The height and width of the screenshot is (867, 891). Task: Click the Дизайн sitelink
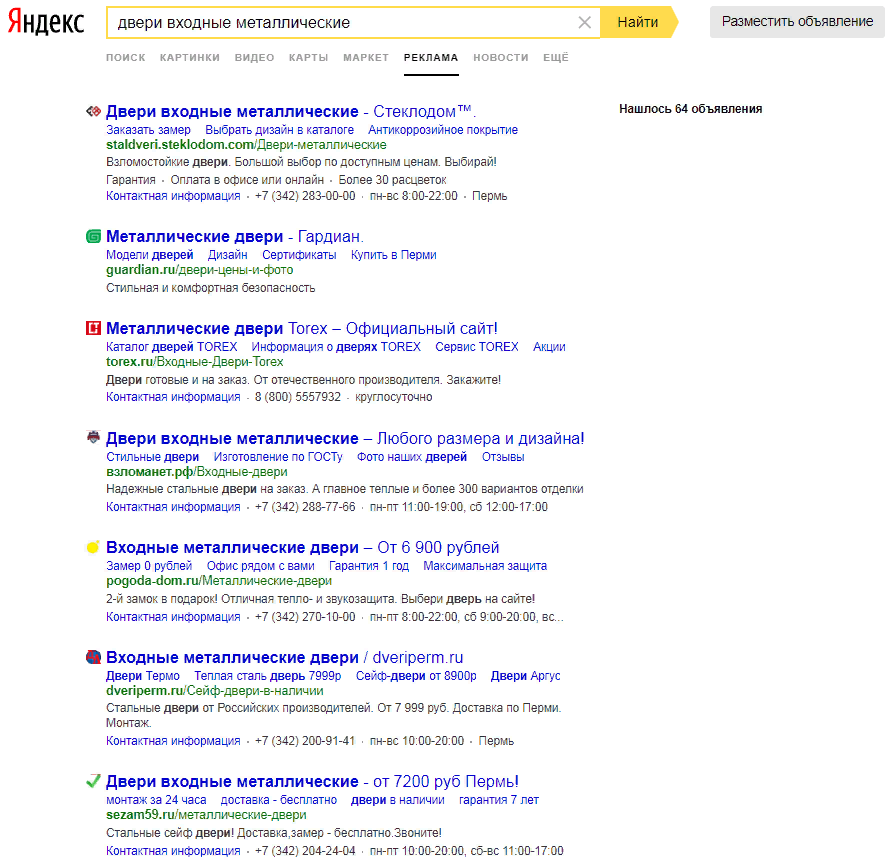click(227, 255)
